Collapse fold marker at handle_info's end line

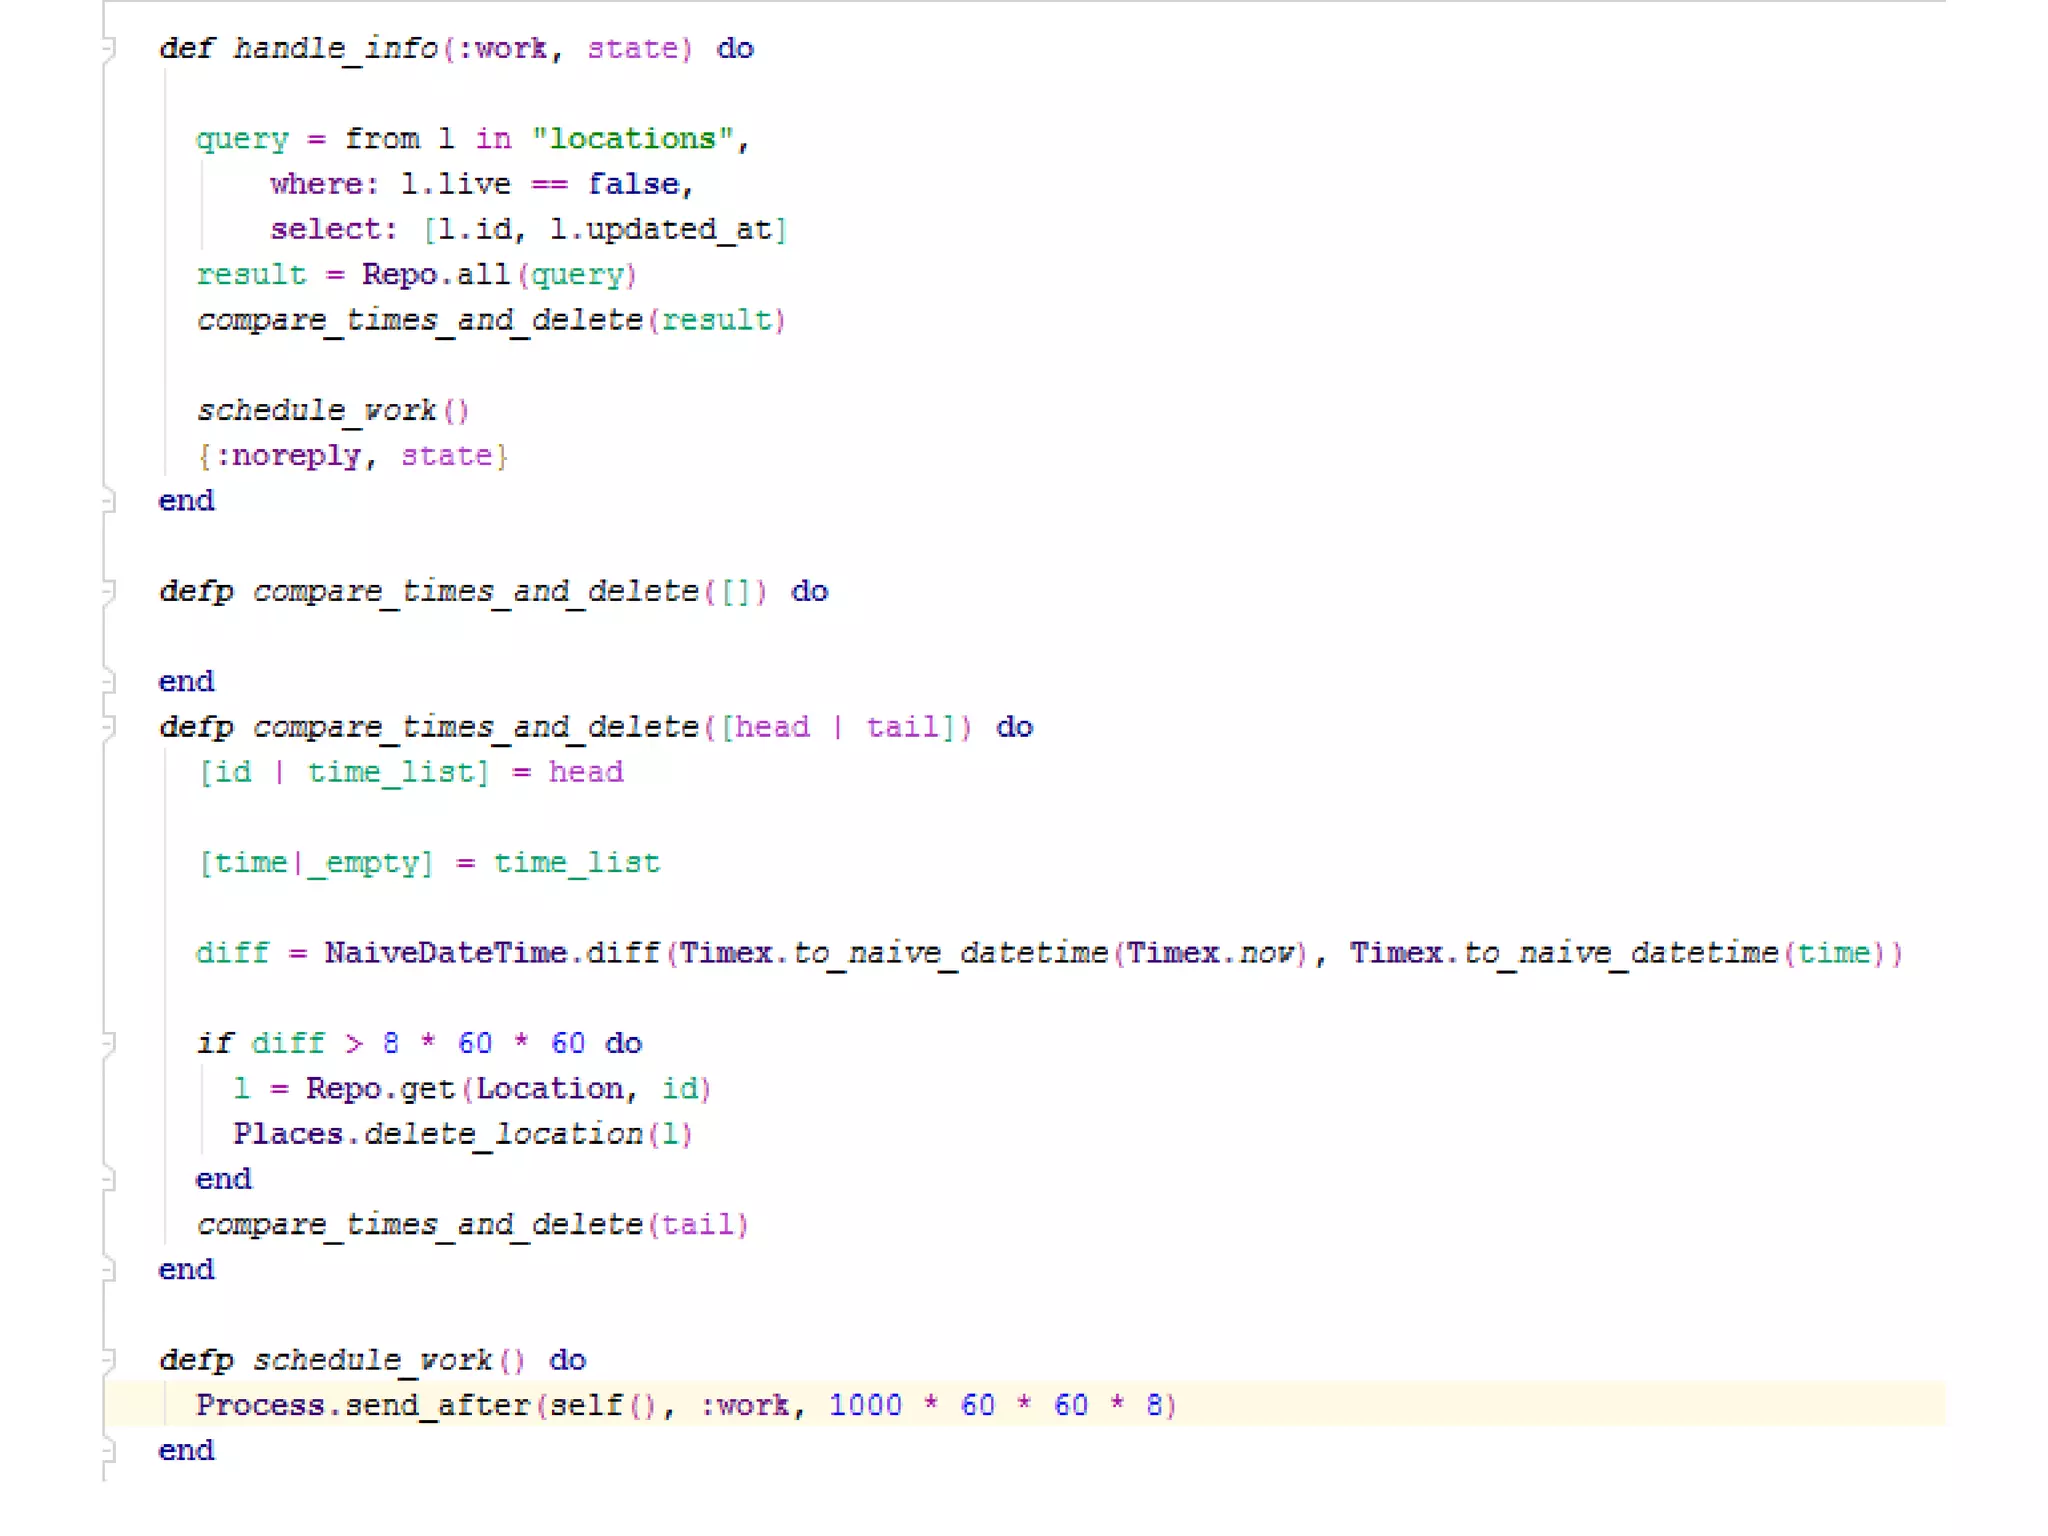pos(109,500)
